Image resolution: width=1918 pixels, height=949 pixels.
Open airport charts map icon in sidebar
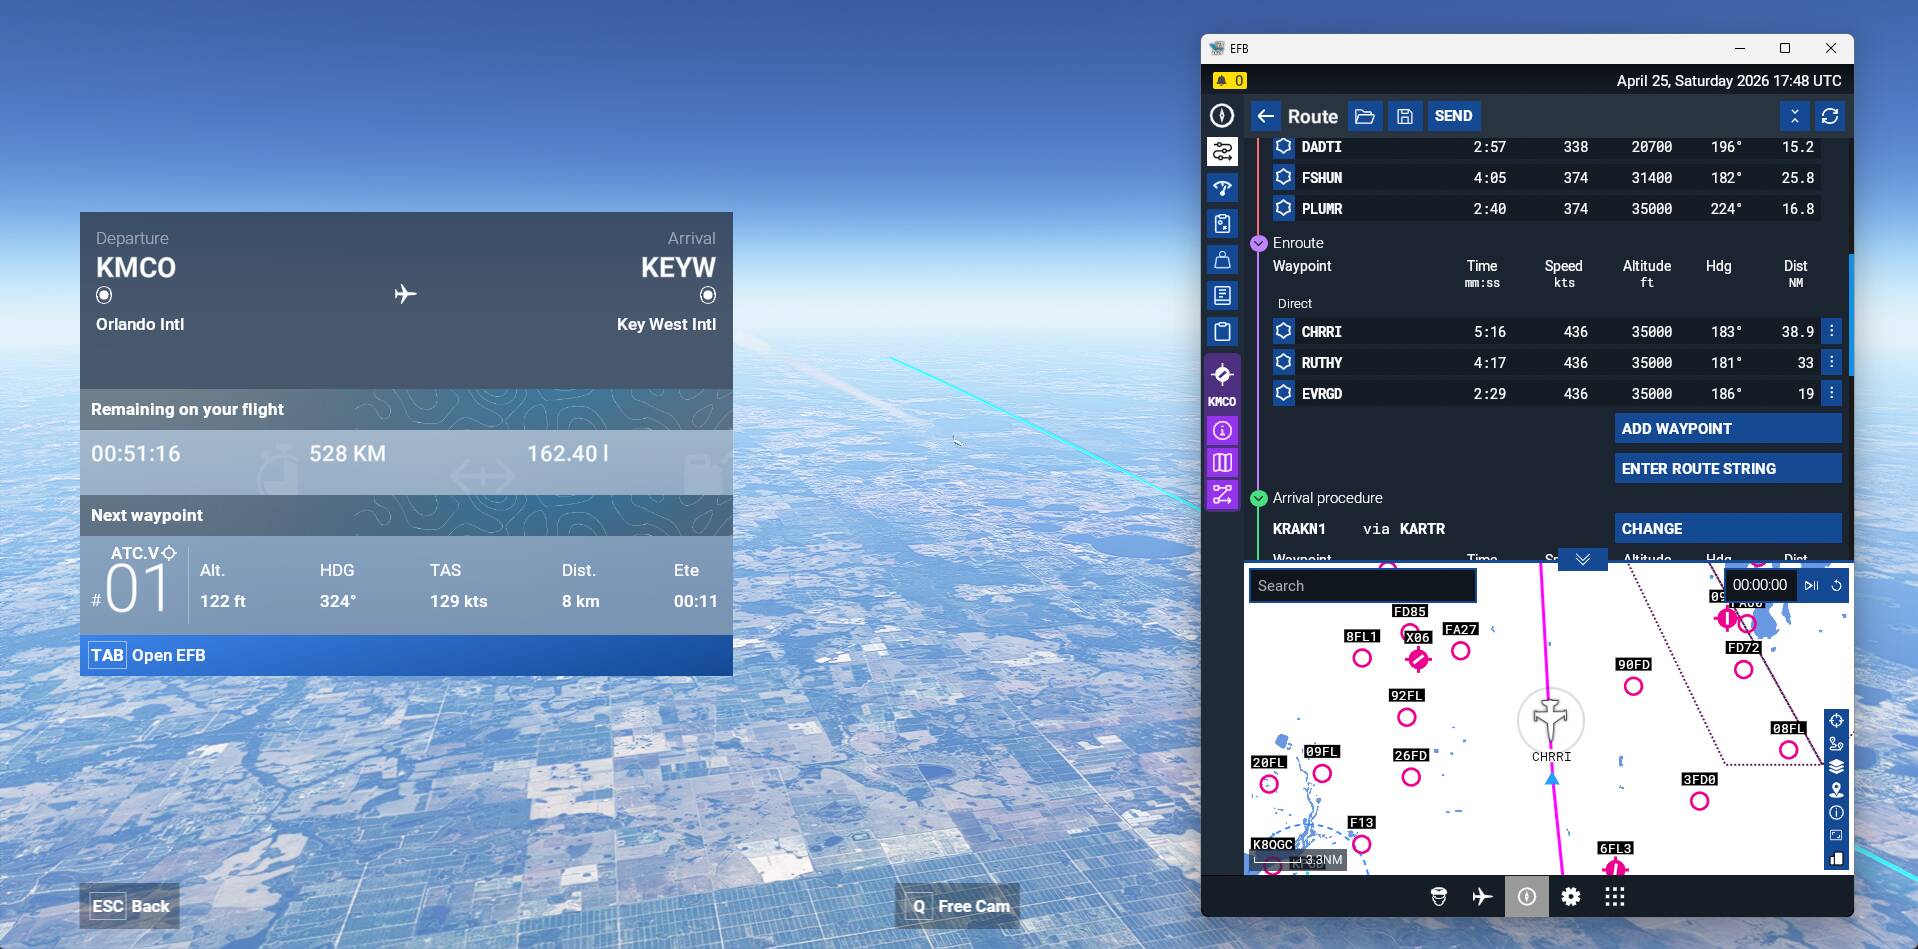[x=1222, y=463]
